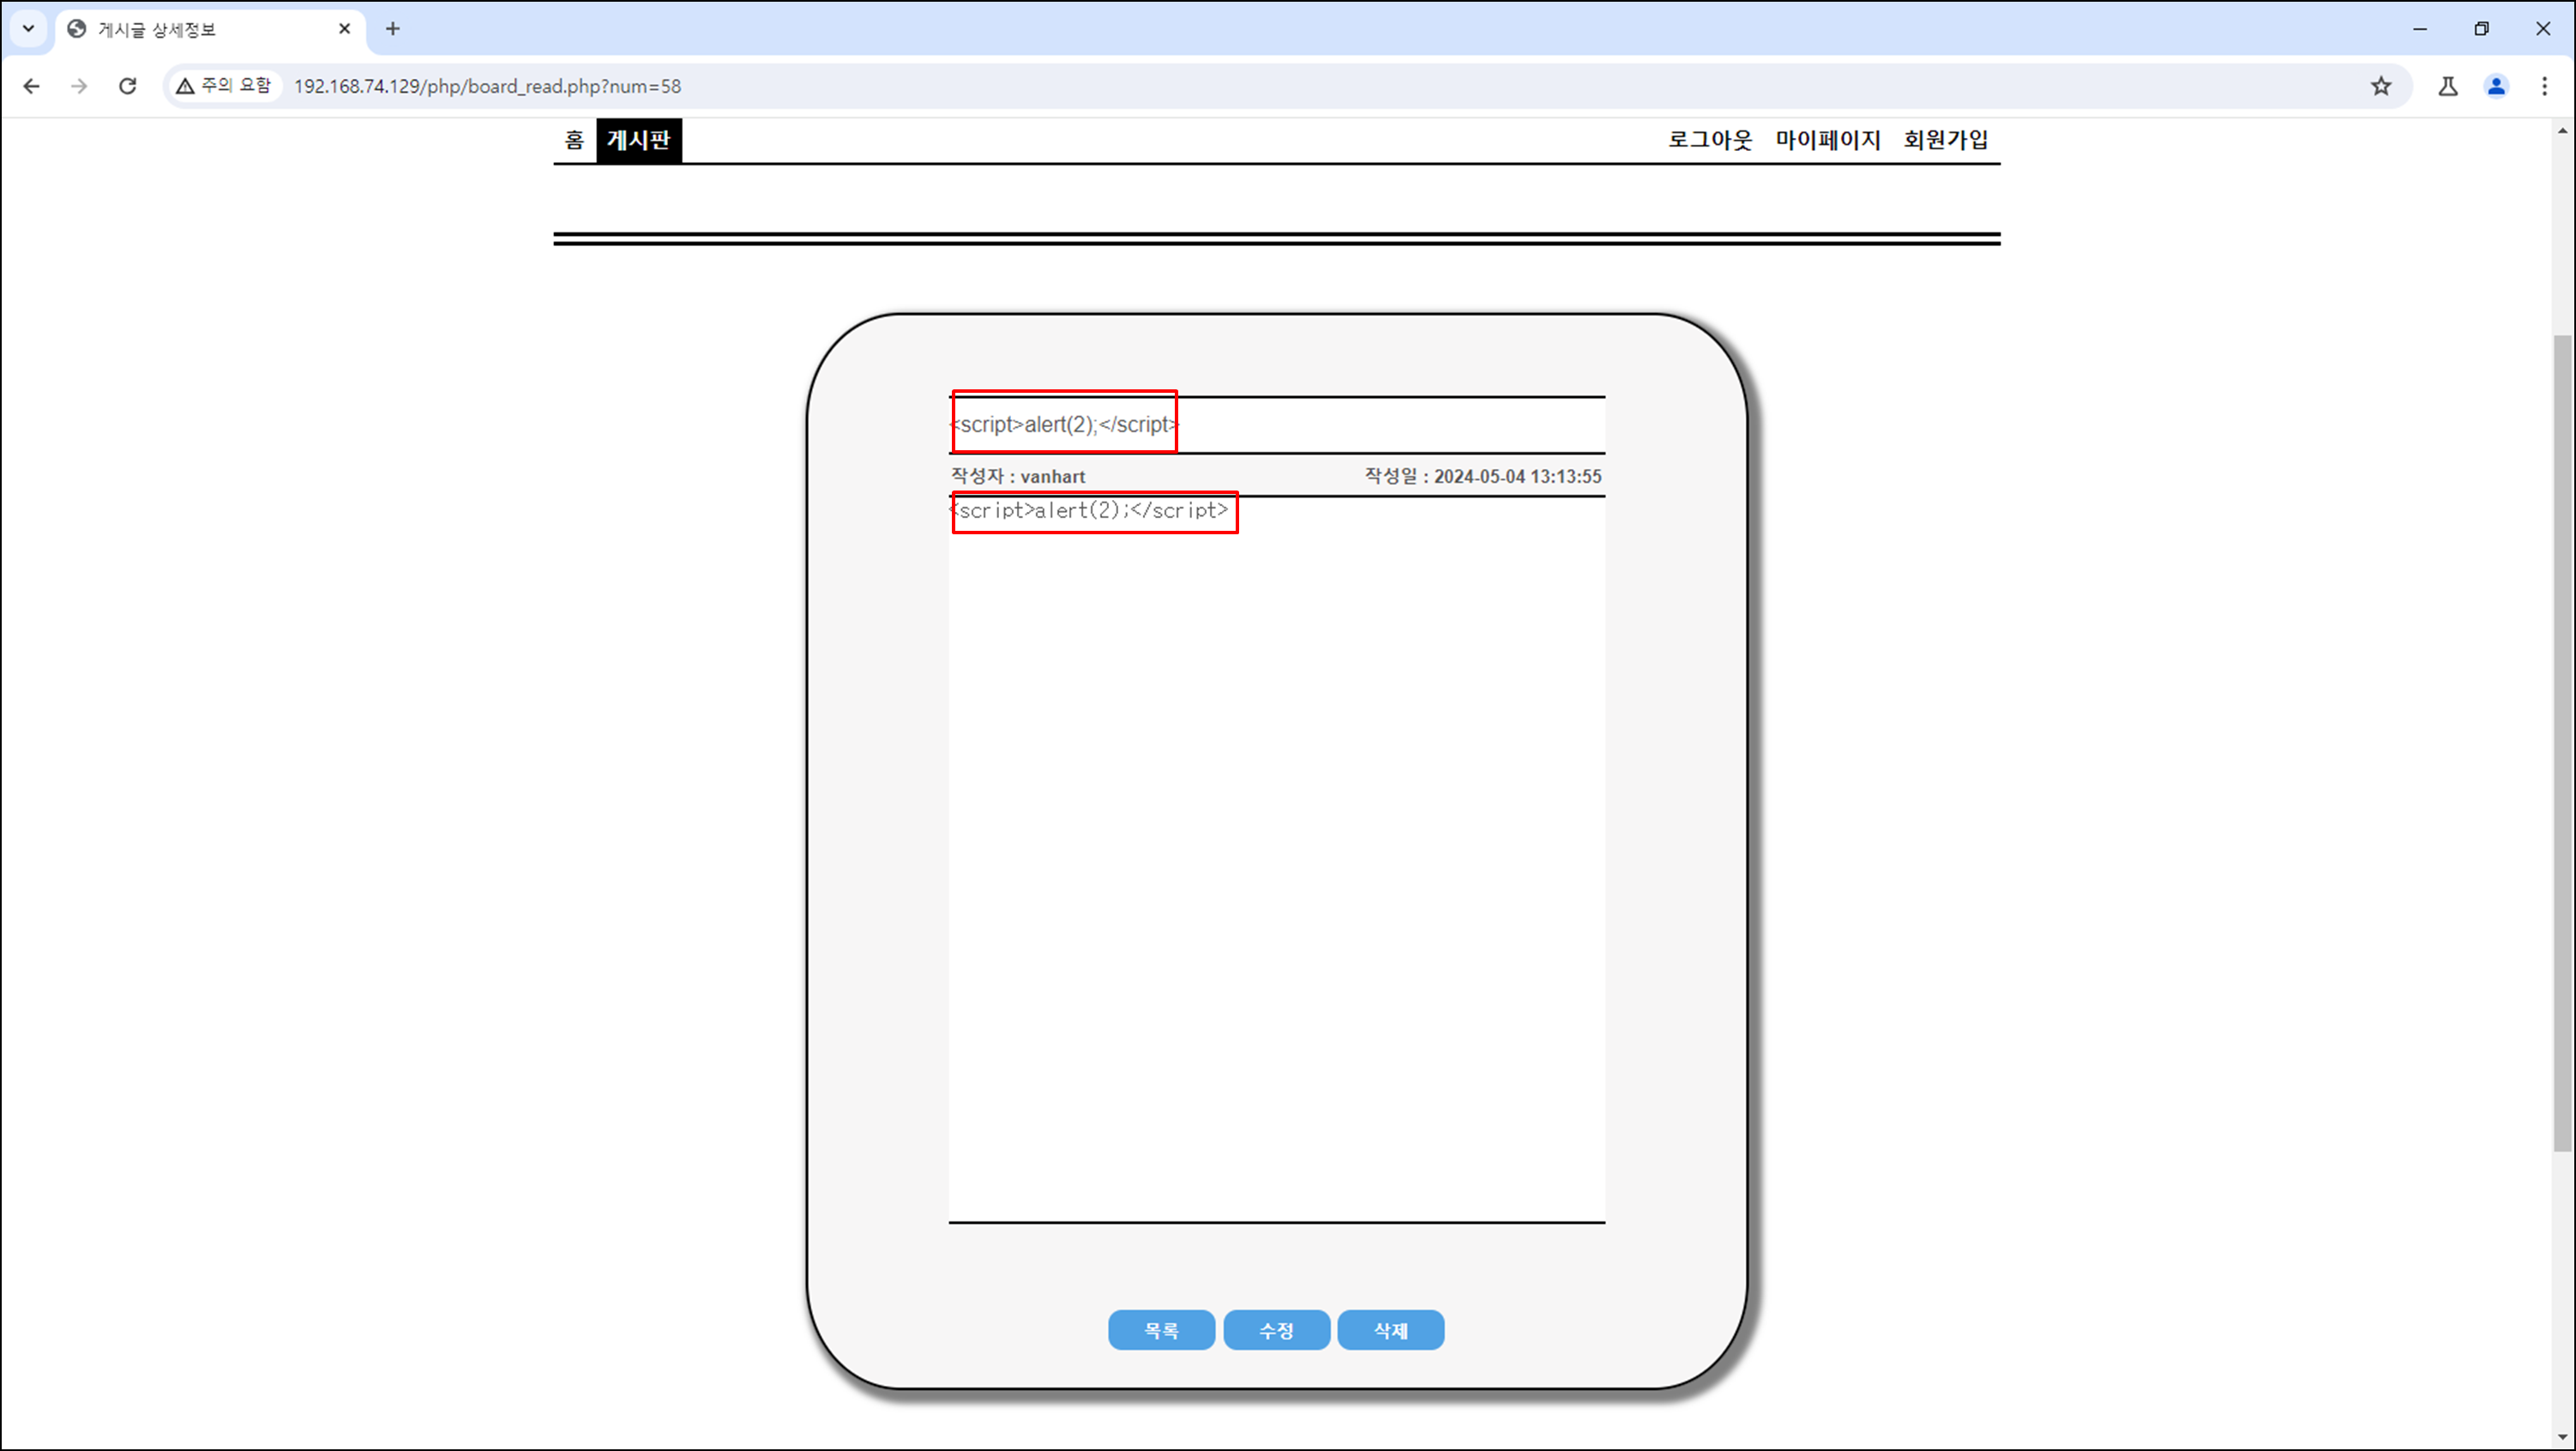This screenshot has width=2576, height=1451.
Task: Click the 주의 요함 security warning chip
Action: 224,86
